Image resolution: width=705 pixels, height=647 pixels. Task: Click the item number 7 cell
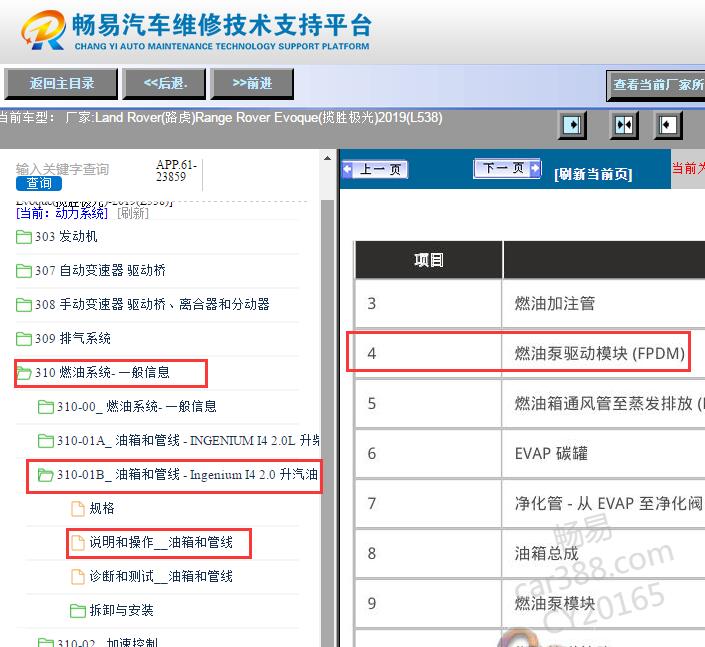[428, 503]
